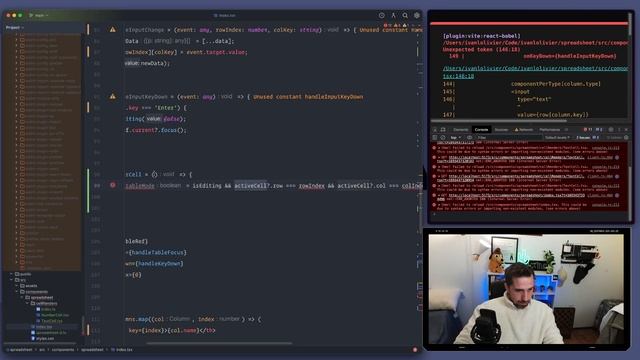Viewport: 640px width, 360px height.
Task: Toggle the console sidebar icon
Action: [435, 138]
